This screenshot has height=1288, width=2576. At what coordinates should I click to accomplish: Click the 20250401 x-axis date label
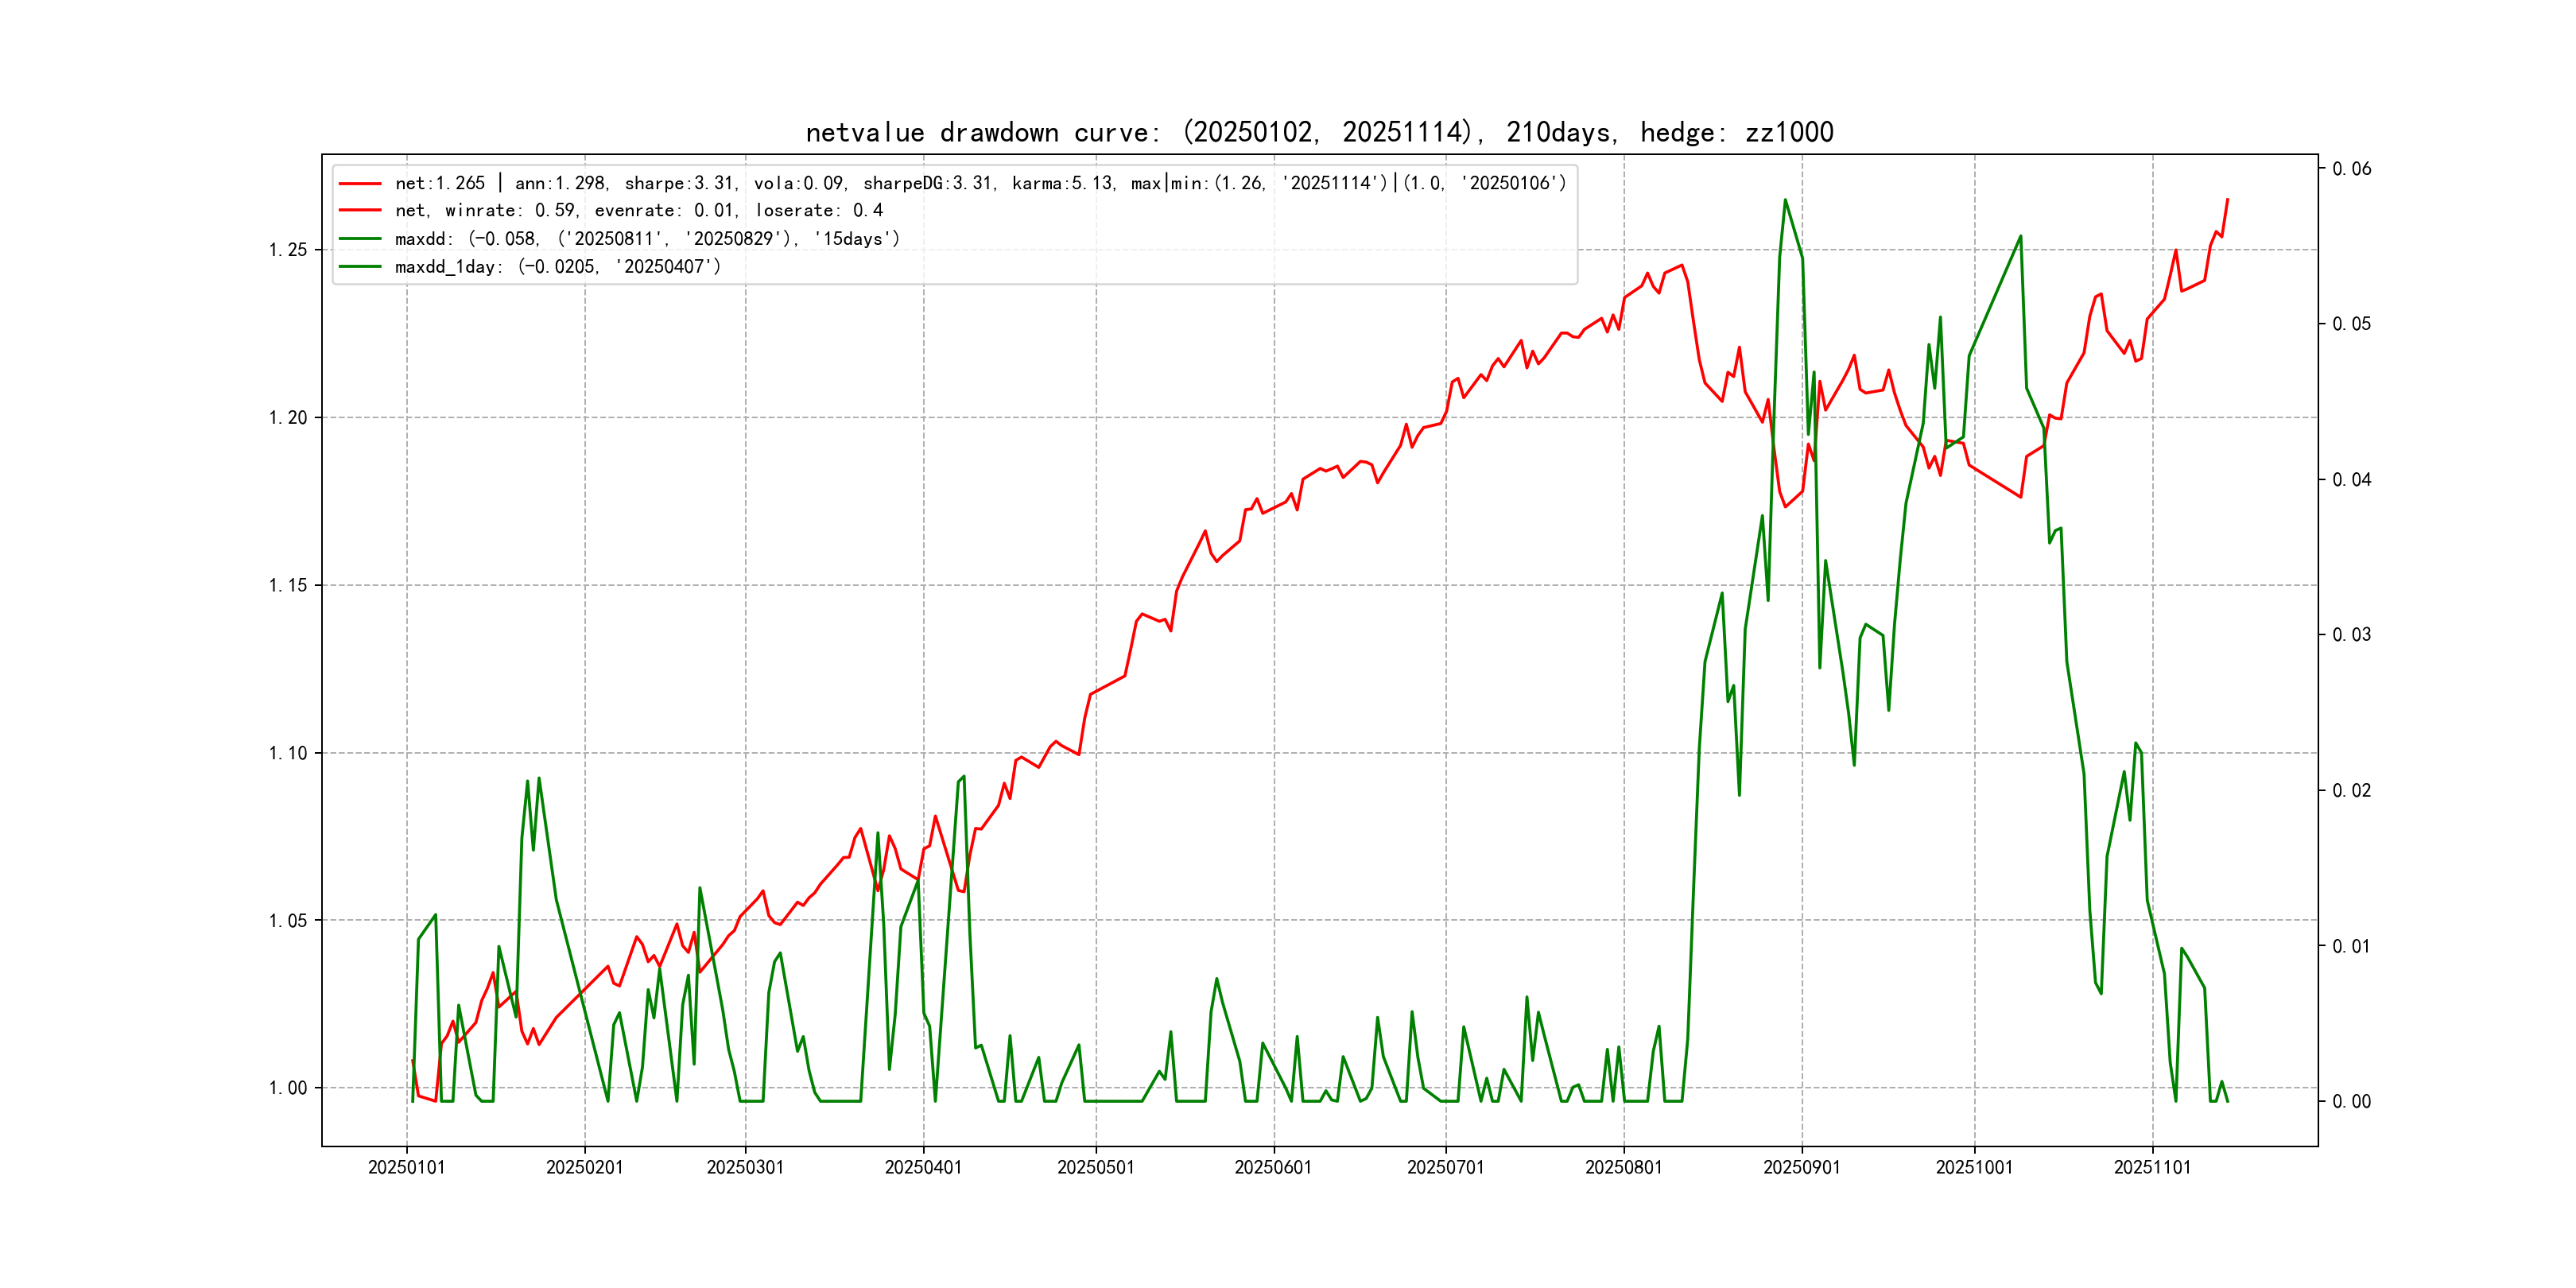point(923,1168)
